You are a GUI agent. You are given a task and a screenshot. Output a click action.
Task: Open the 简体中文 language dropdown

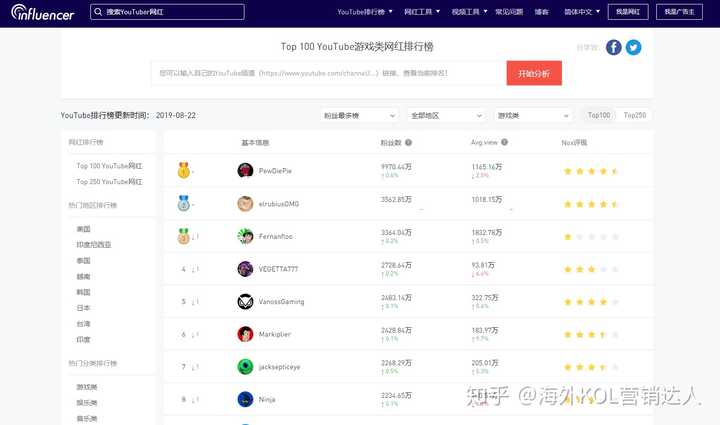(x=582, y=12)
